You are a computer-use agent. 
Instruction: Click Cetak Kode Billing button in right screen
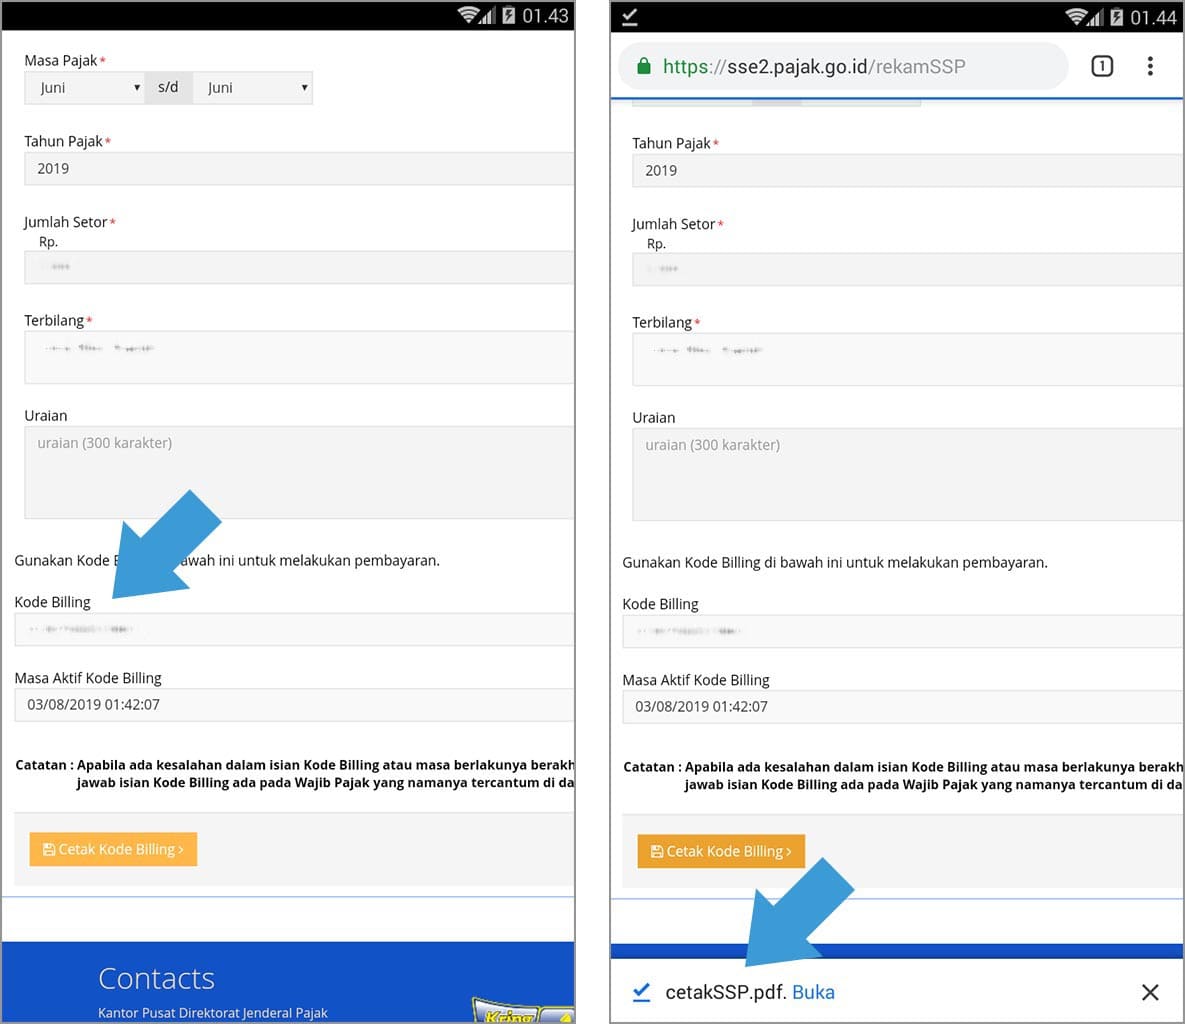click(x=721, y=852)
